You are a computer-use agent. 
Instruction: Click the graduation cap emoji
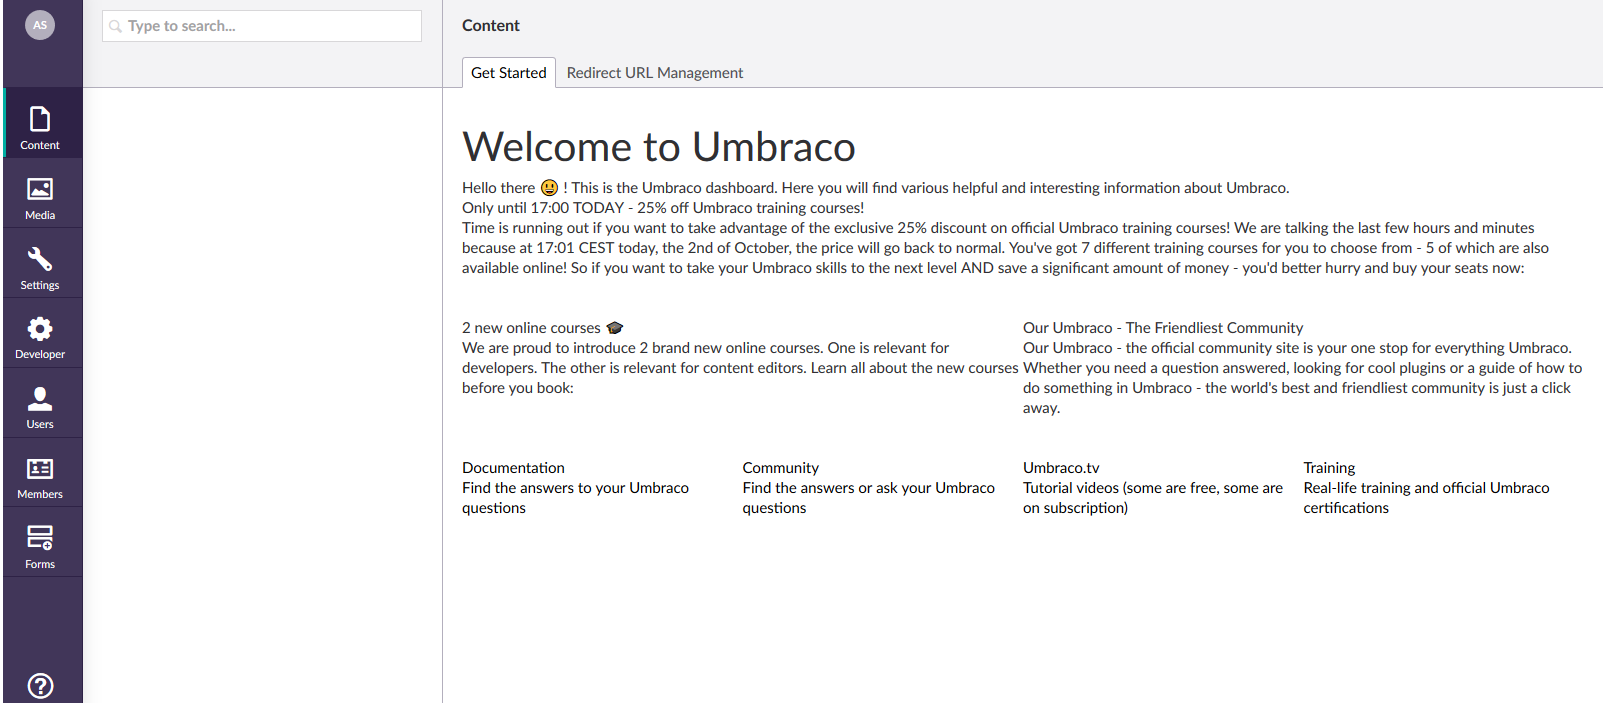[614, 328]
